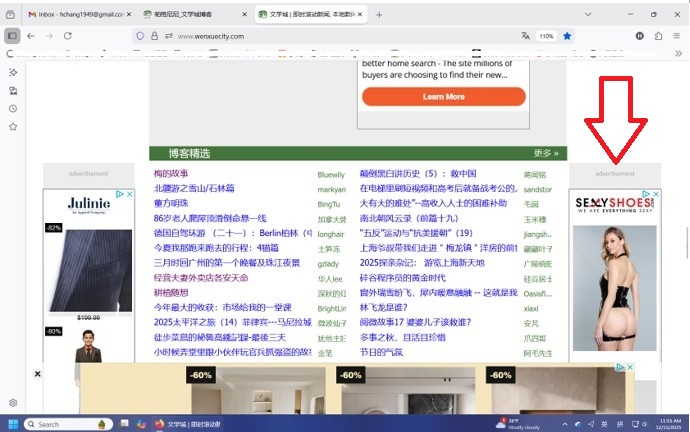Reload the current page
This screenshot has width=690, height=432.
coord(67,36)
